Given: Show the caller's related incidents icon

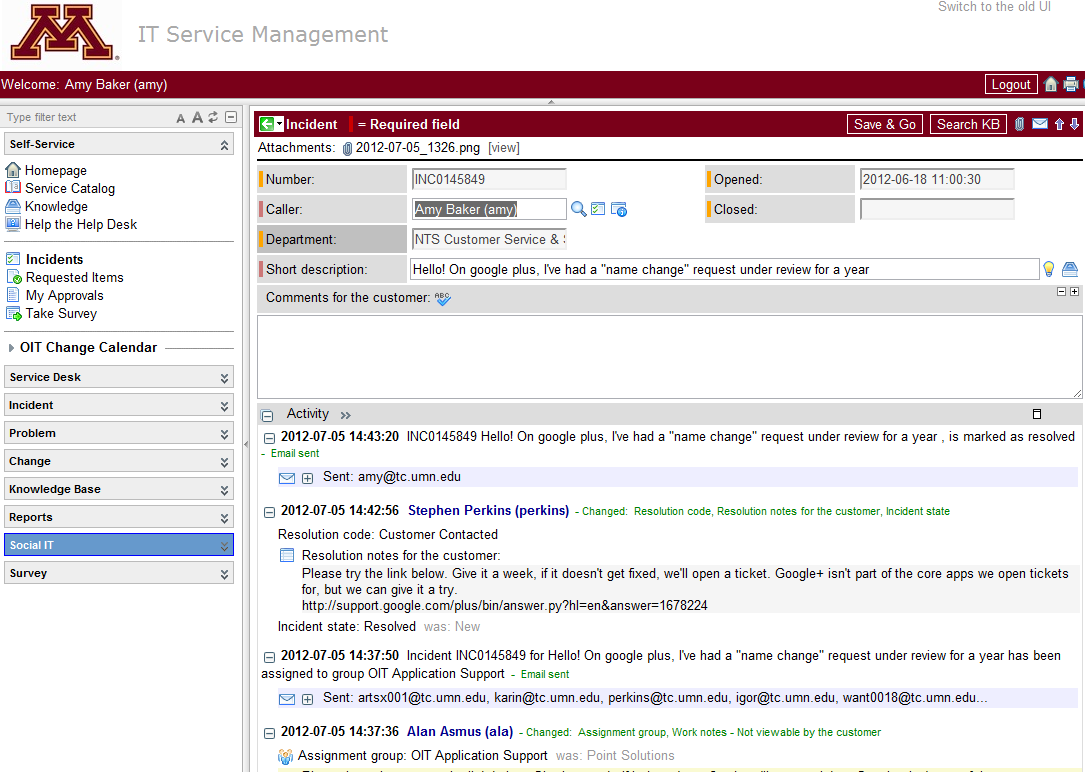Looking at the screenshot, I should pyautogui.click(x=598, y=209).
